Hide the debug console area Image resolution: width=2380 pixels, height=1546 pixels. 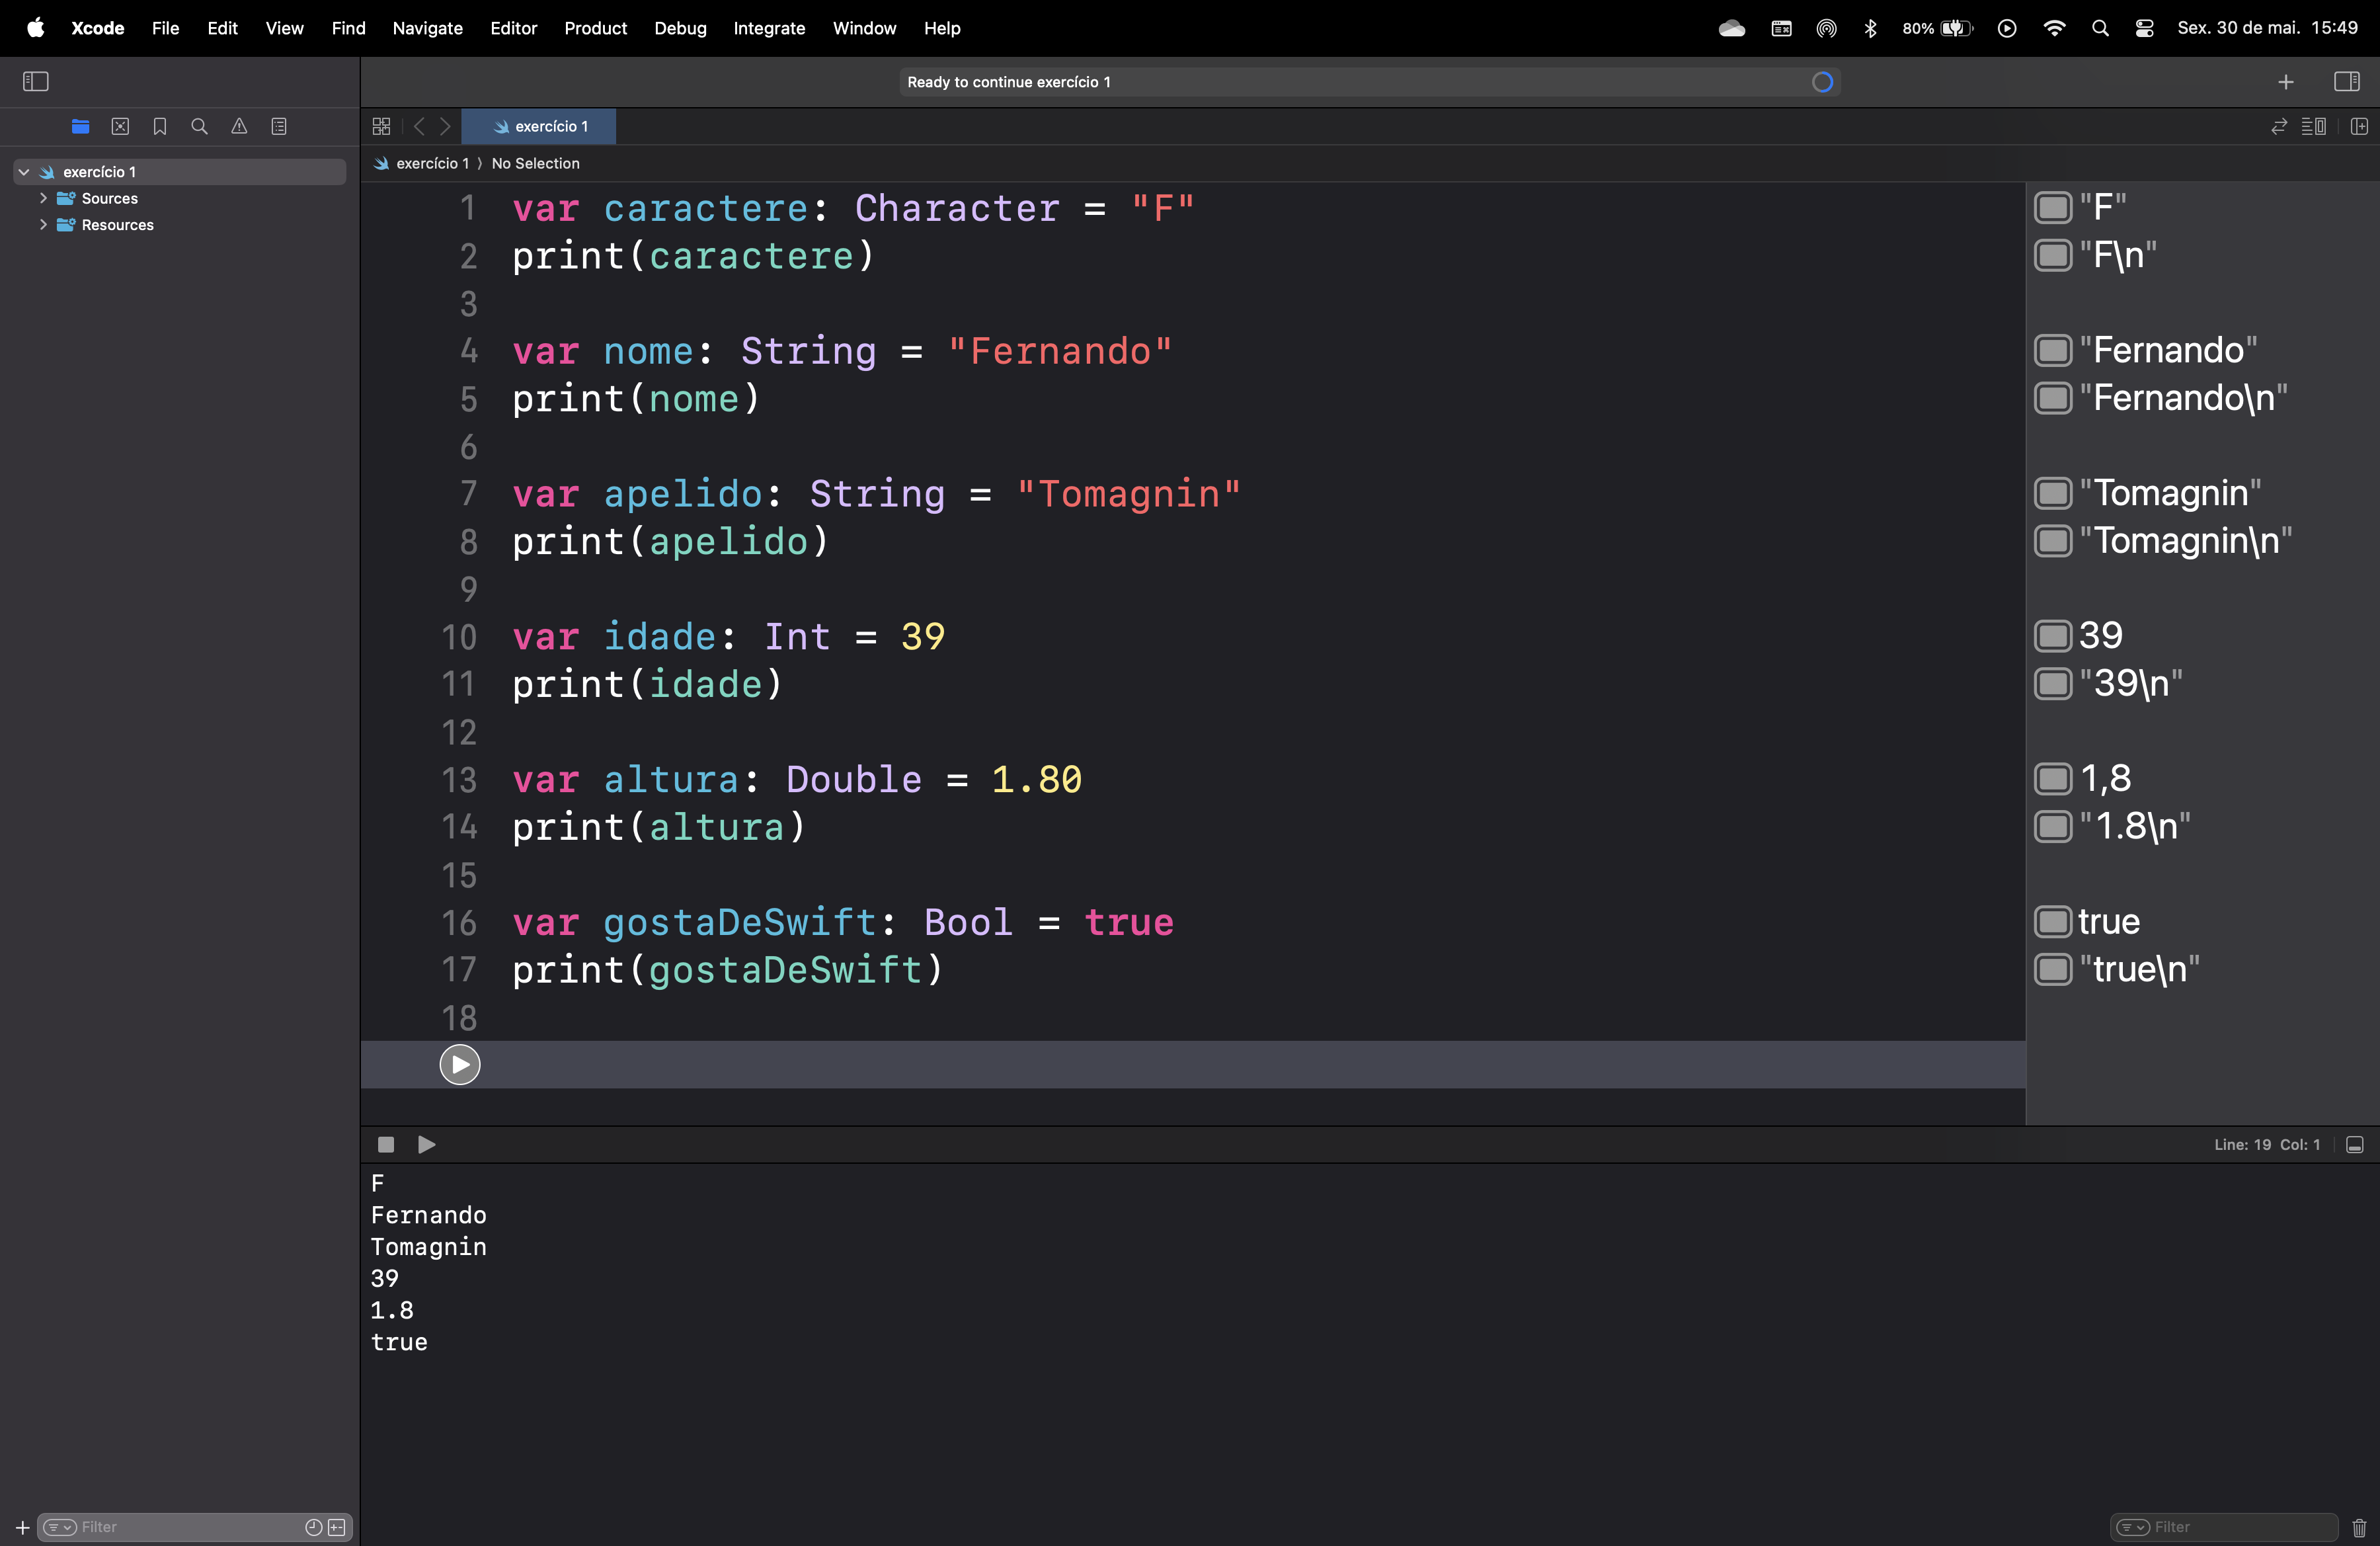(2355, 1145)
